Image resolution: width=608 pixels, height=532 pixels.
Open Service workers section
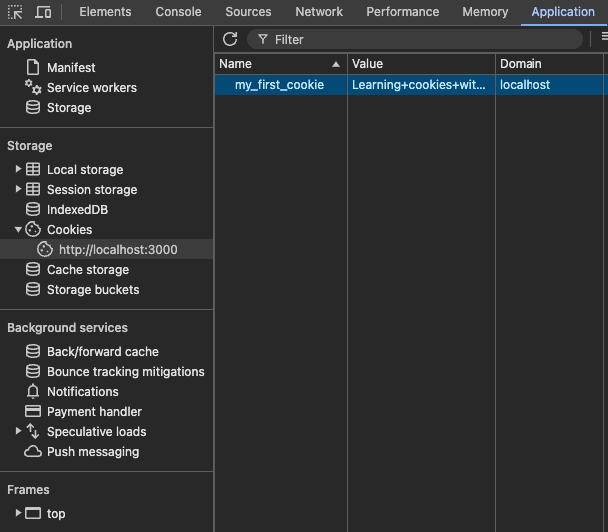91,87
